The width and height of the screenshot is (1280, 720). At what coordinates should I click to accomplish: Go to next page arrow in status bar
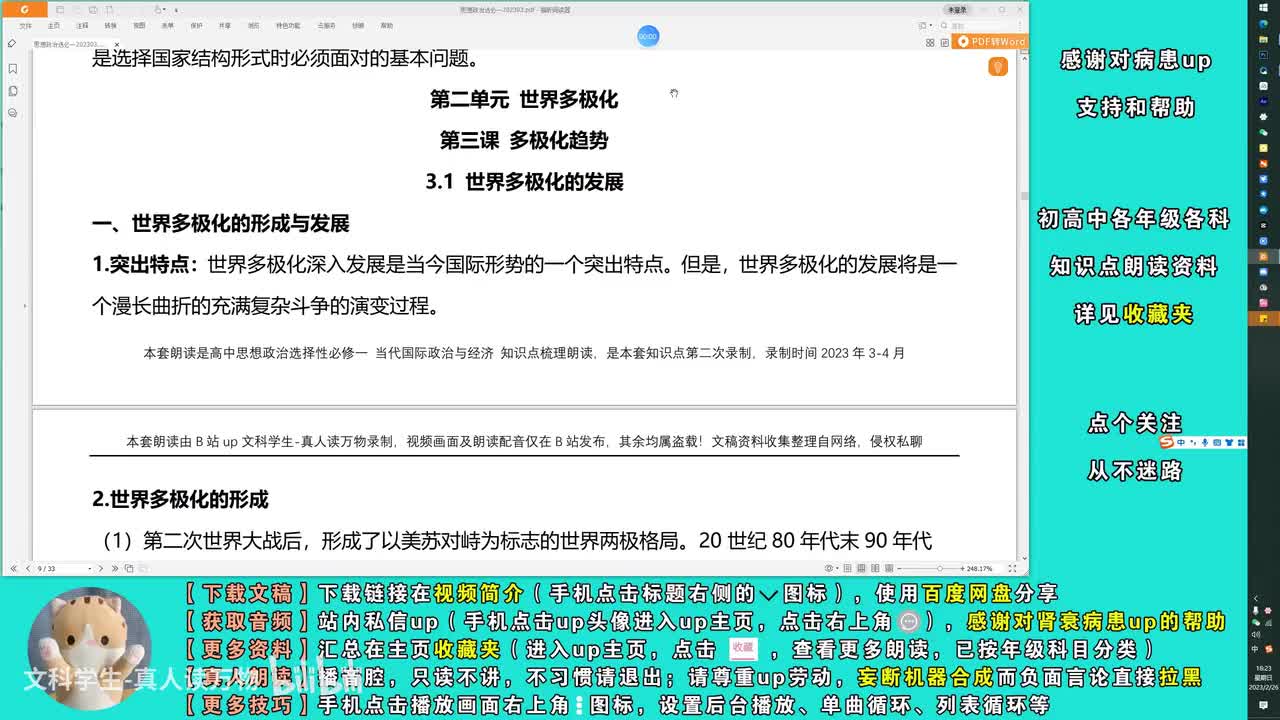[x=101, y=568]
